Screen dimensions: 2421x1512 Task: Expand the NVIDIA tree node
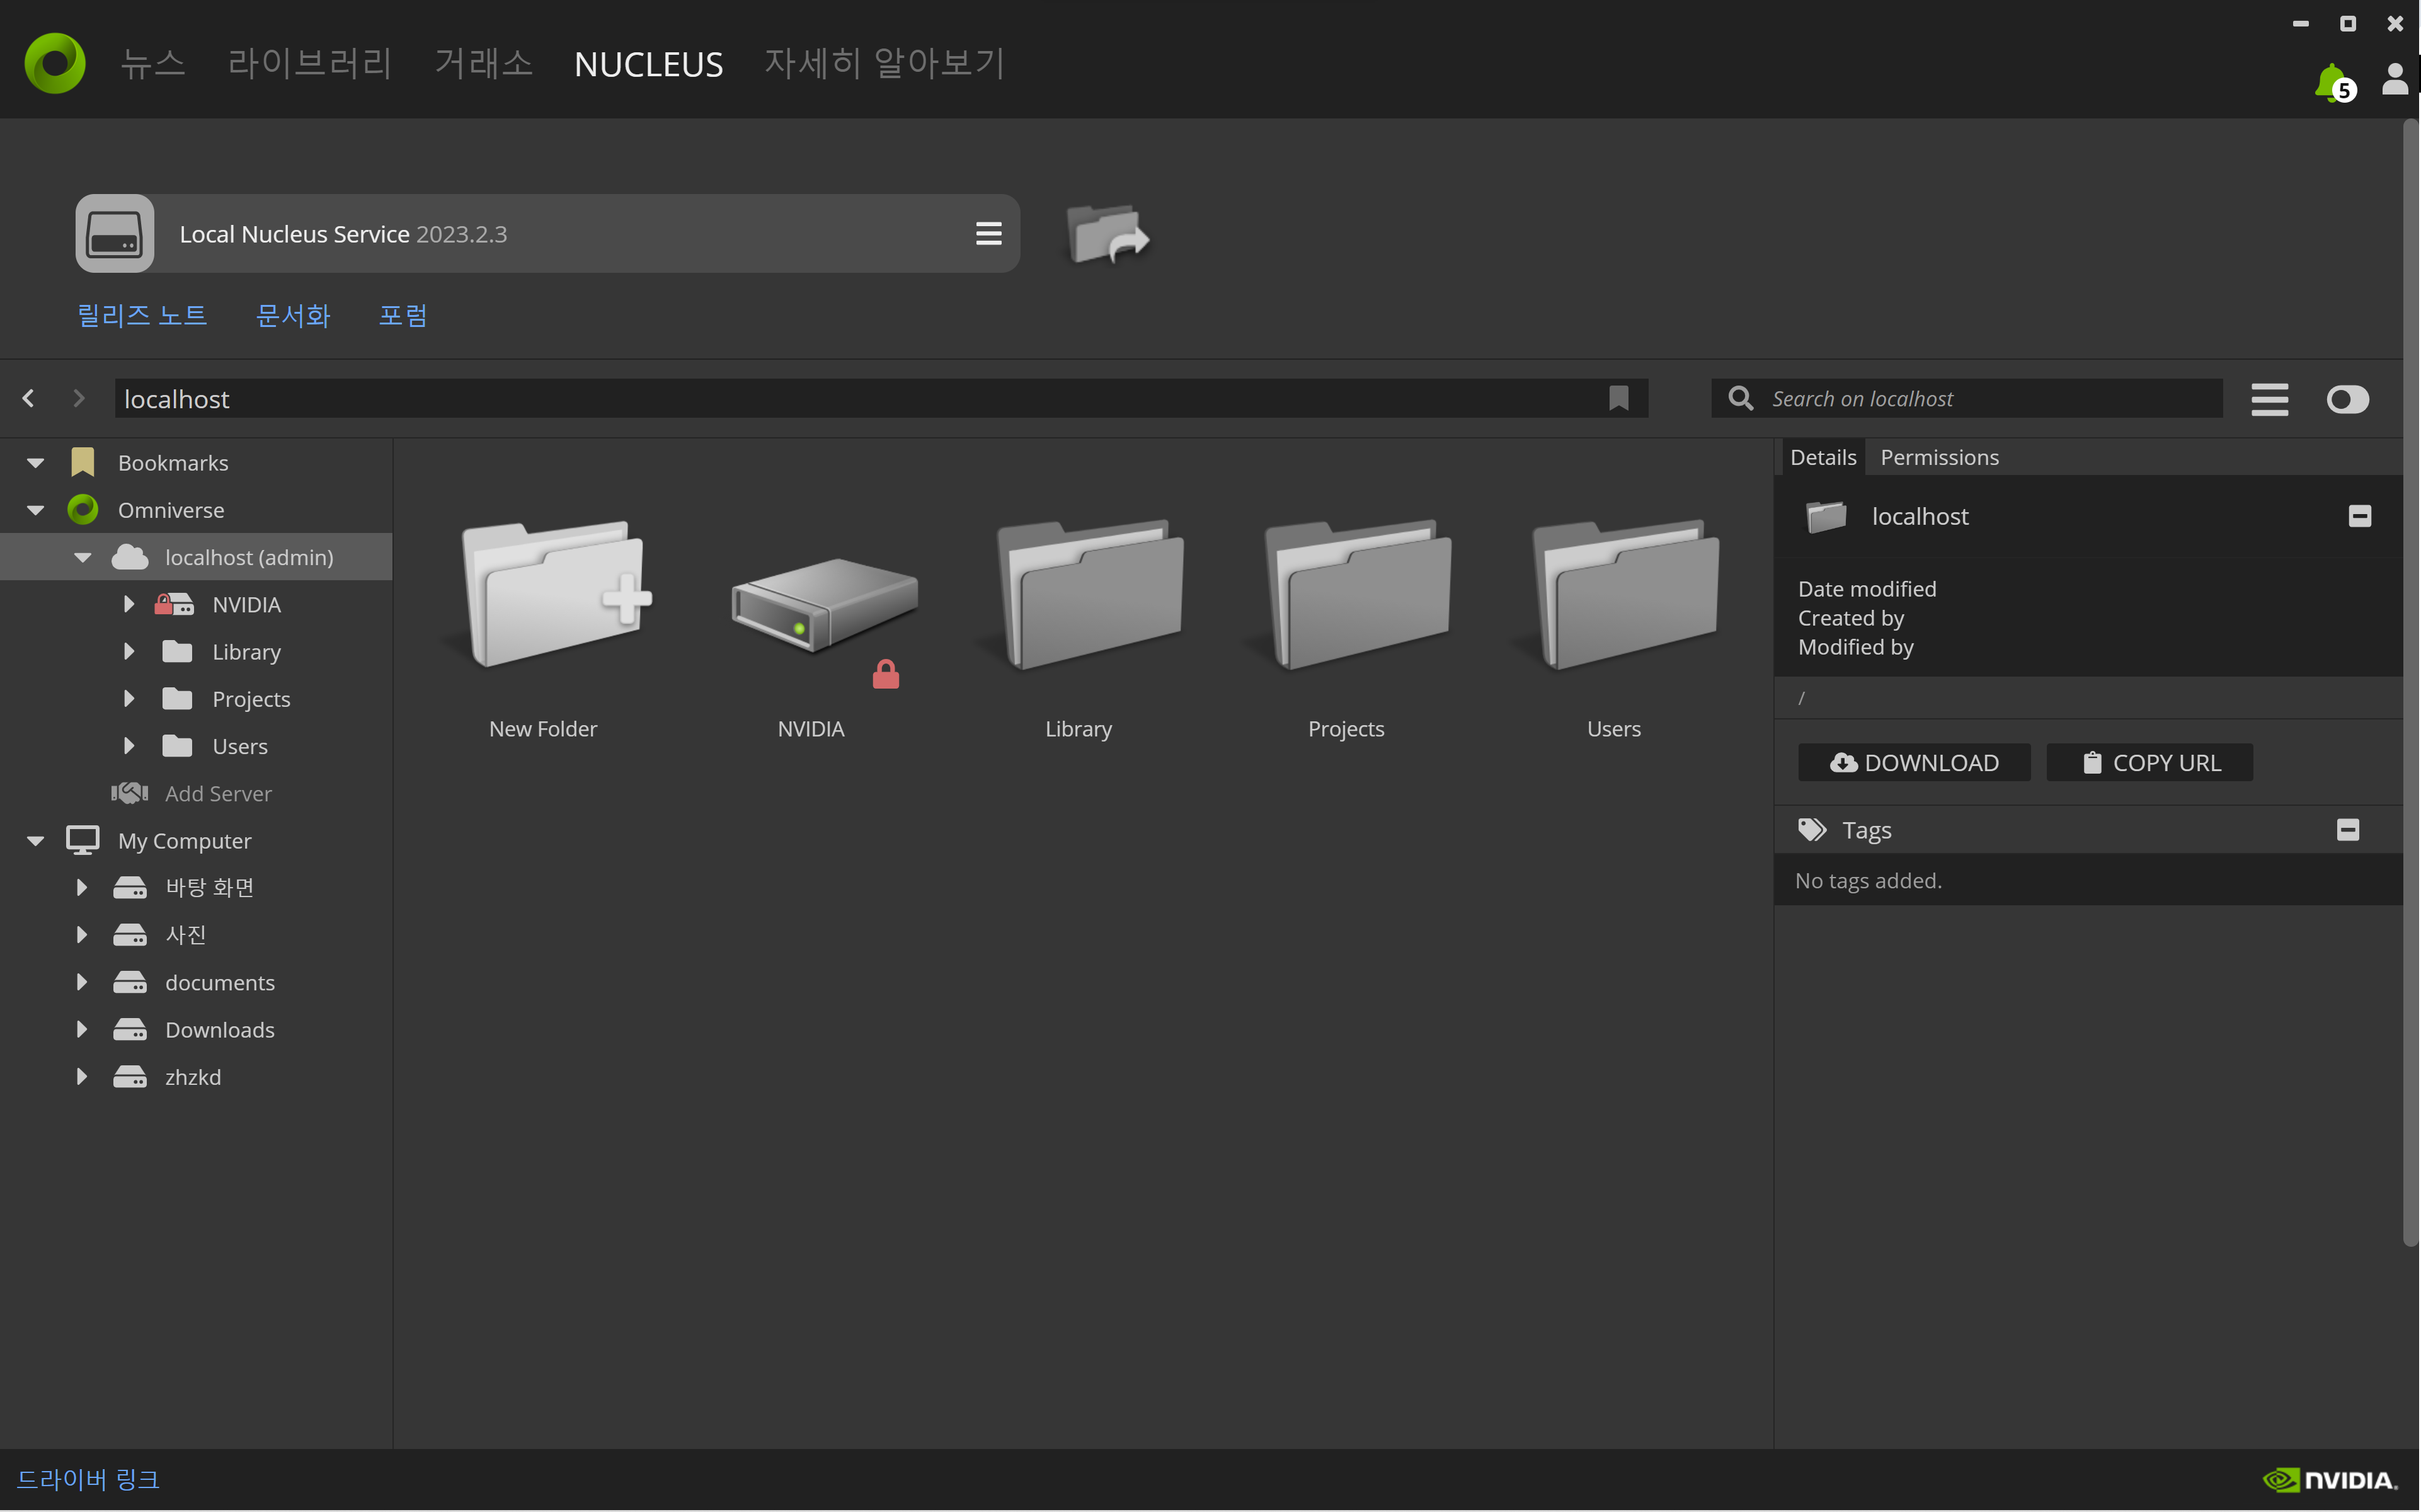pos(128,604)
